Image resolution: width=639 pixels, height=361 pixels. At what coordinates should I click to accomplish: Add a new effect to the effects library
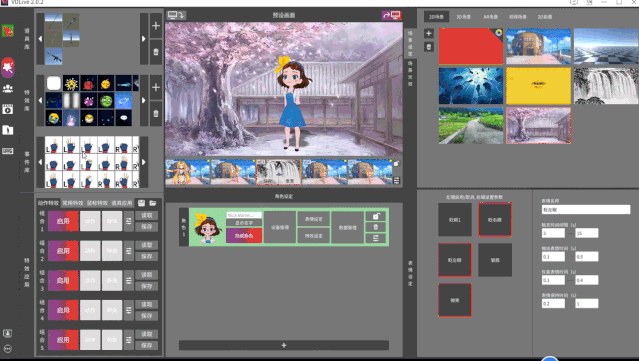[x=156, y=87]
